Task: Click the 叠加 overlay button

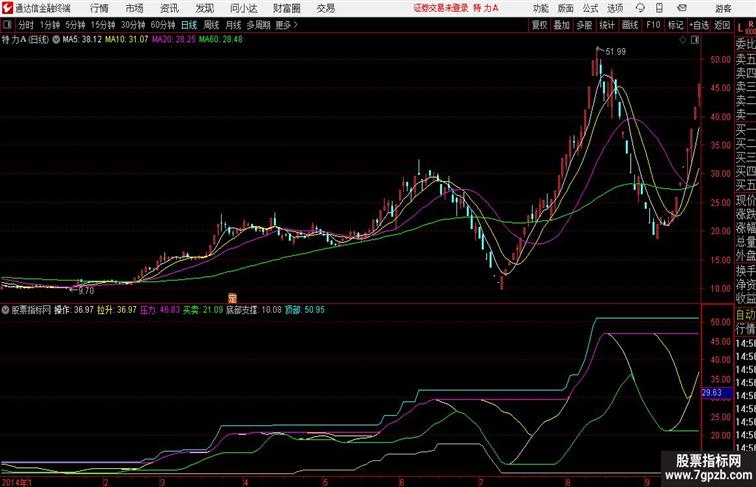Action: pos(562,25)
